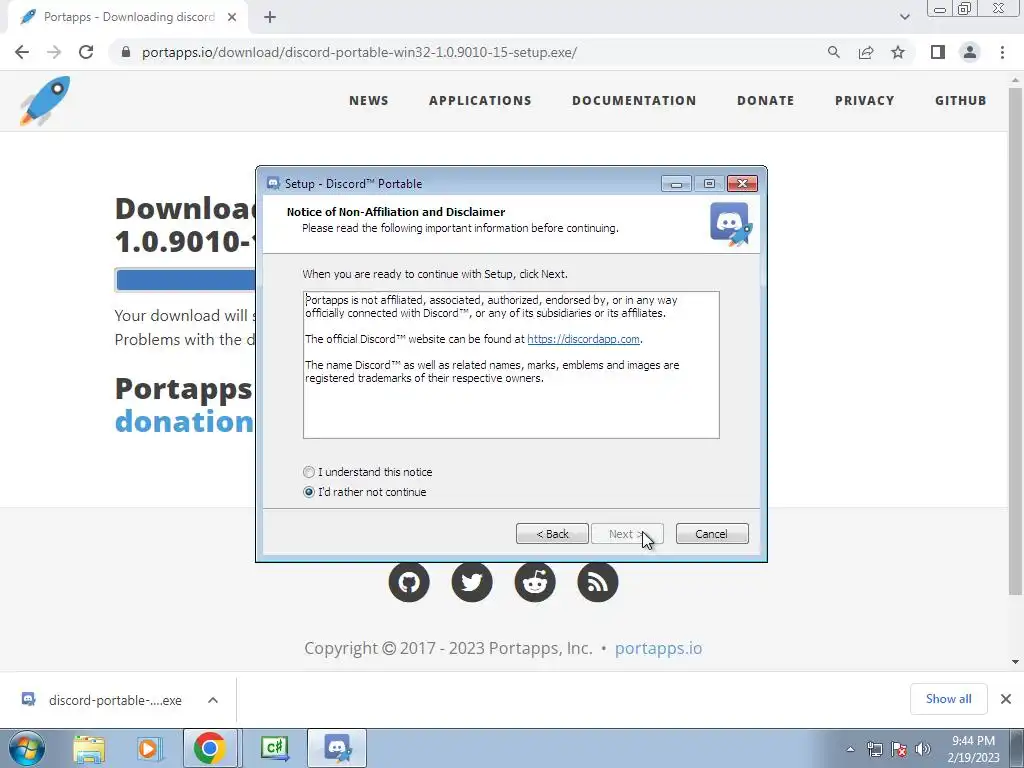
Task: Open the discordapp.com link
Action: (x=583, y=339)
